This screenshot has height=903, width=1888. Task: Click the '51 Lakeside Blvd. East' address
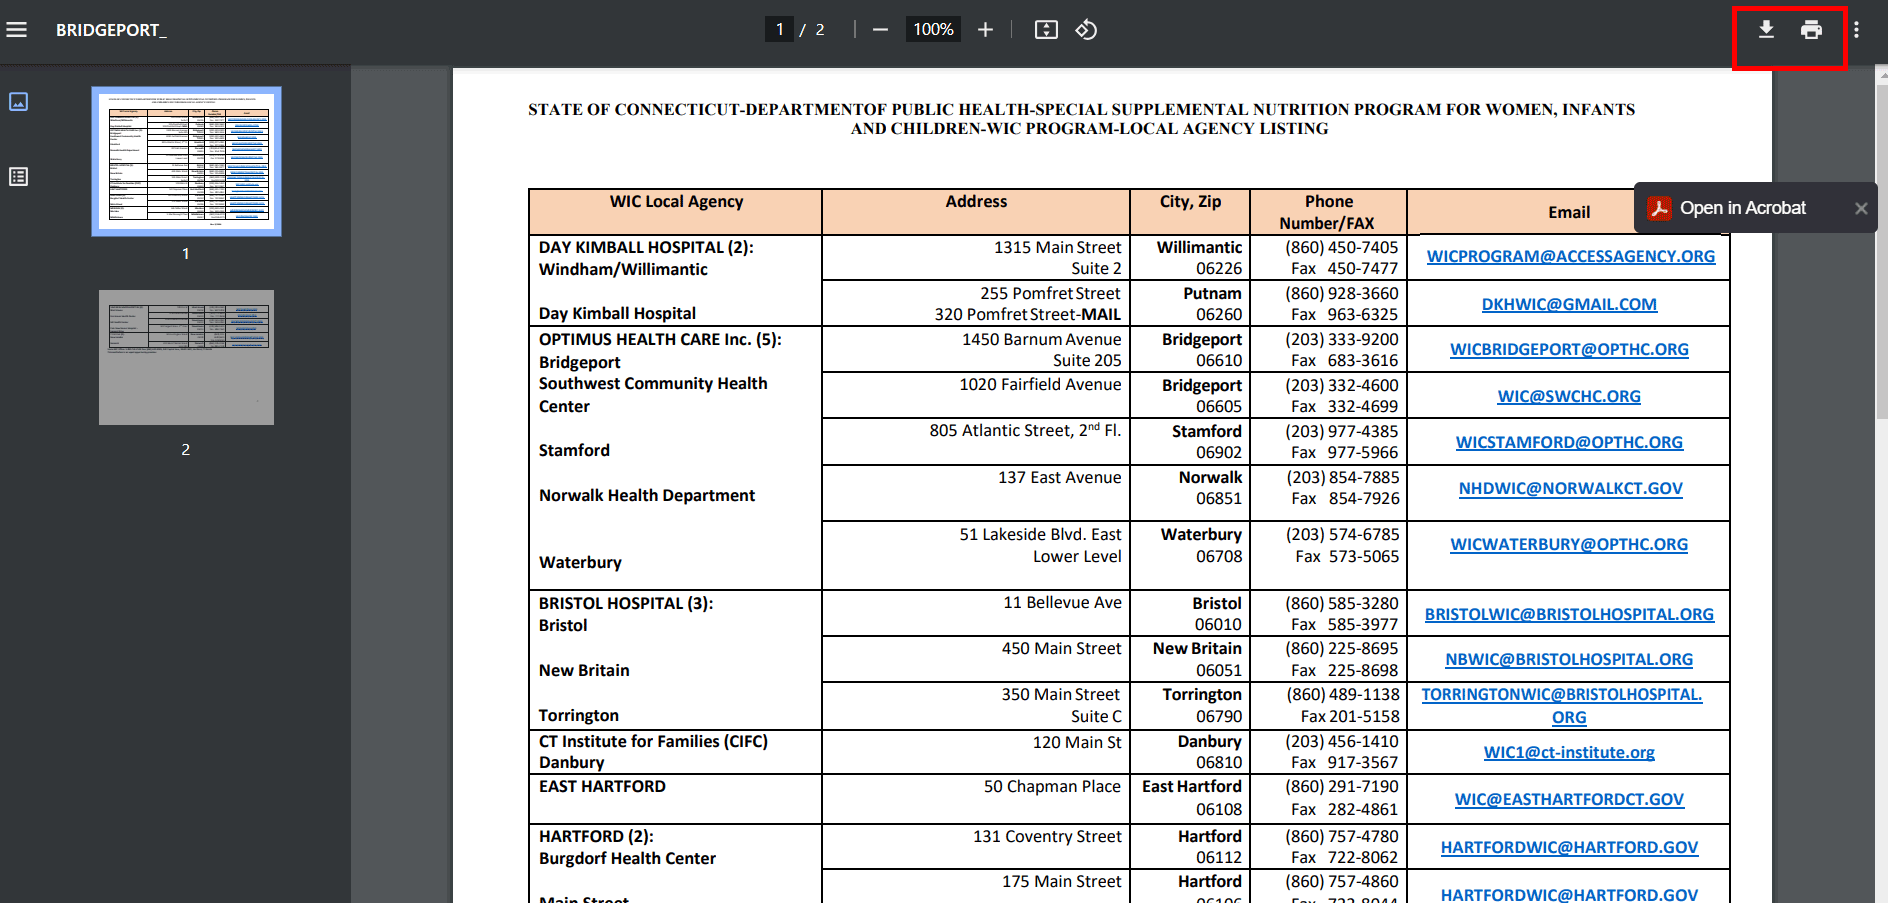pos(1041,535)
